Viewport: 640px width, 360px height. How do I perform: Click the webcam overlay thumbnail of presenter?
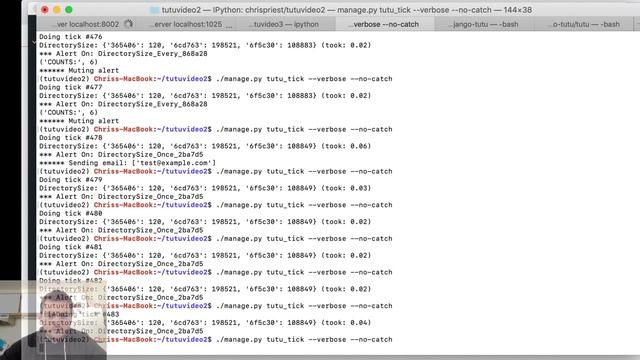coord(53,320)
